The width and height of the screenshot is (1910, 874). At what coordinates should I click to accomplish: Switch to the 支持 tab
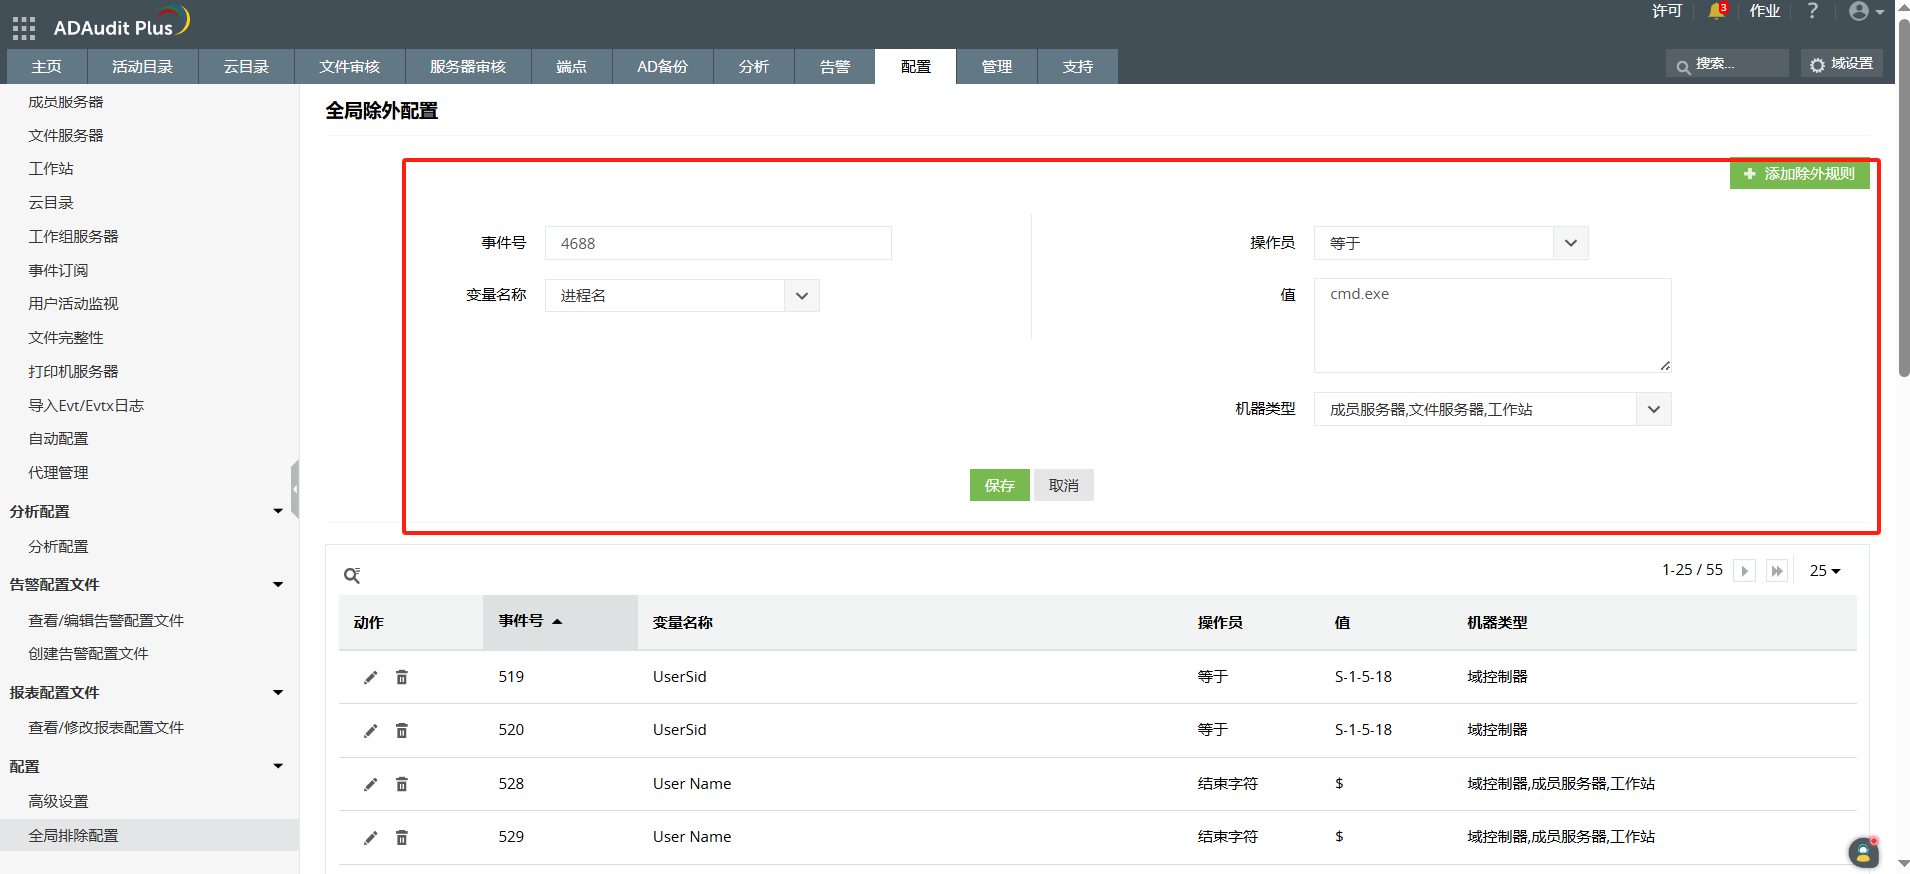[x=1077, y=66]
